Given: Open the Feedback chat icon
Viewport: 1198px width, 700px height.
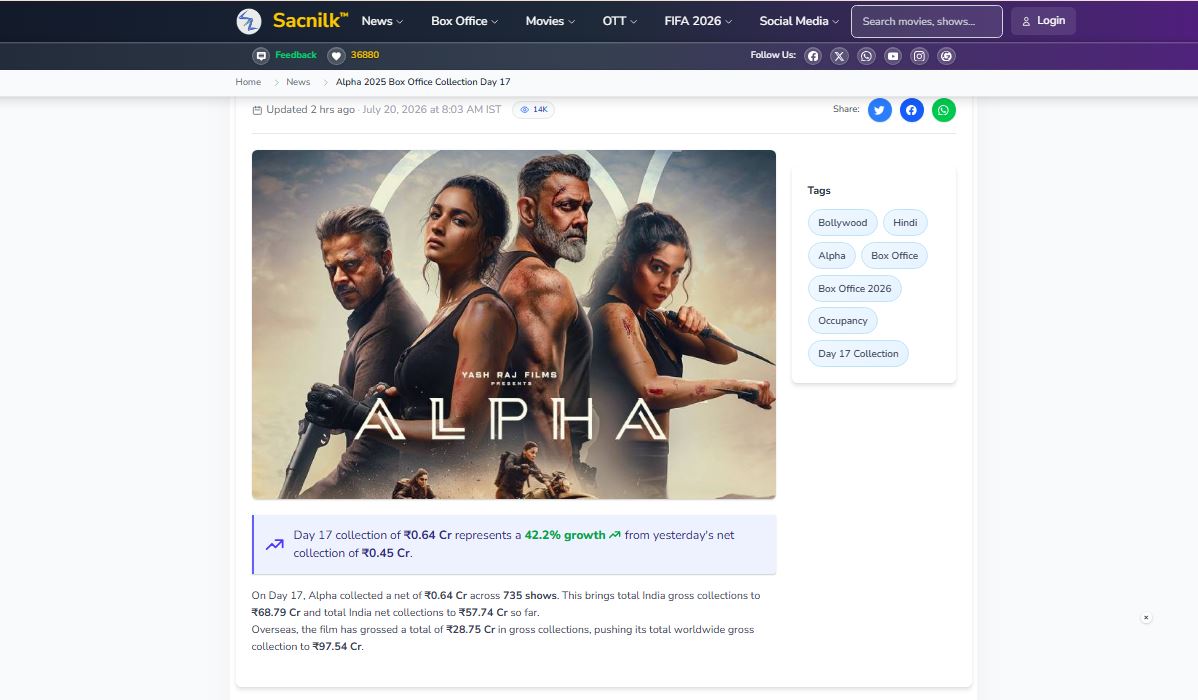Looking at the screenshot, I should point(261,56).
